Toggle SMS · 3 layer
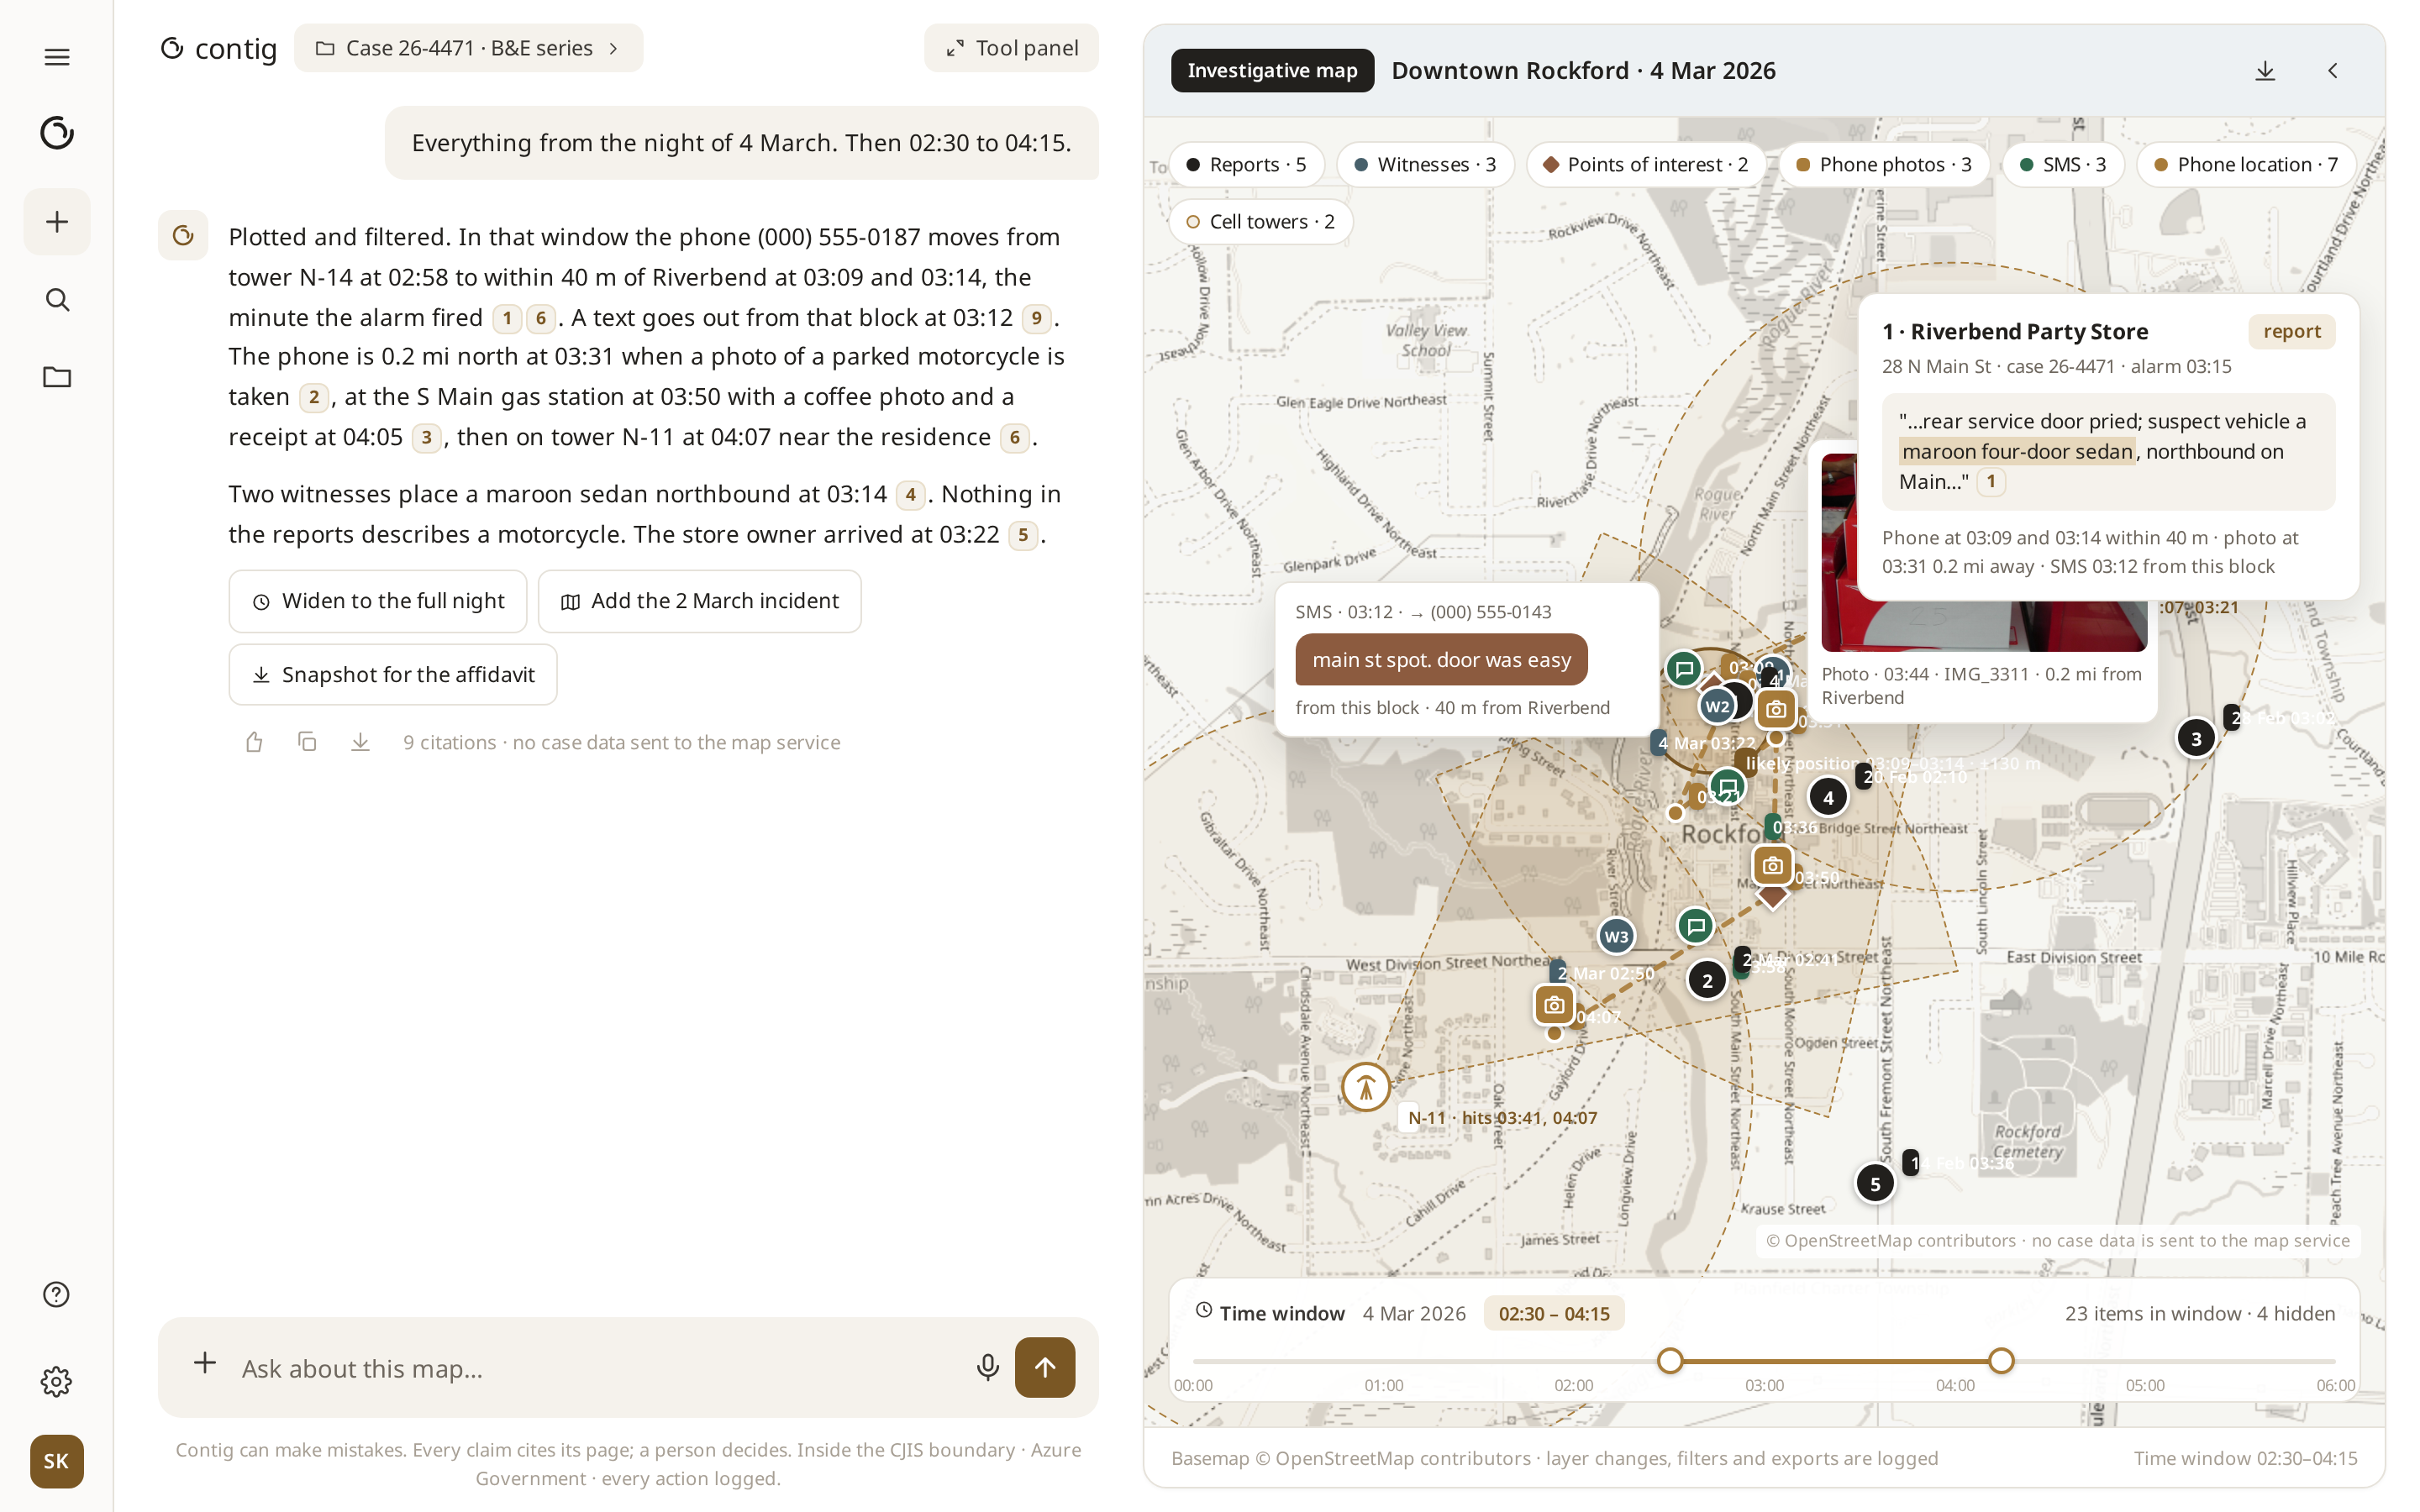The width and height of the screenshot is (2420, 1512). coord(2062,164)
